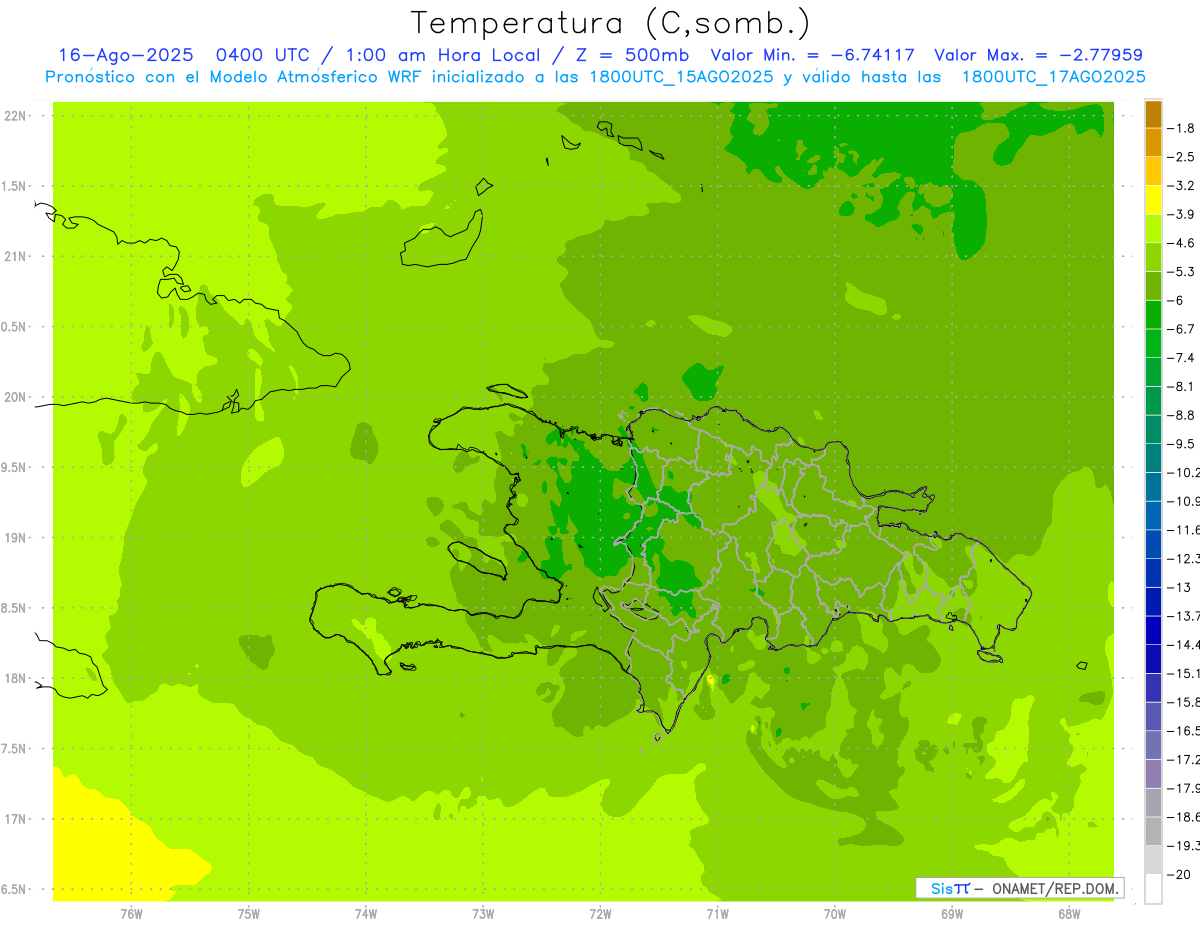Choose the legend swatch between -4.6 and -5.3
The width and height of the screenshot is (1200, 927).
click(1153, 257)
